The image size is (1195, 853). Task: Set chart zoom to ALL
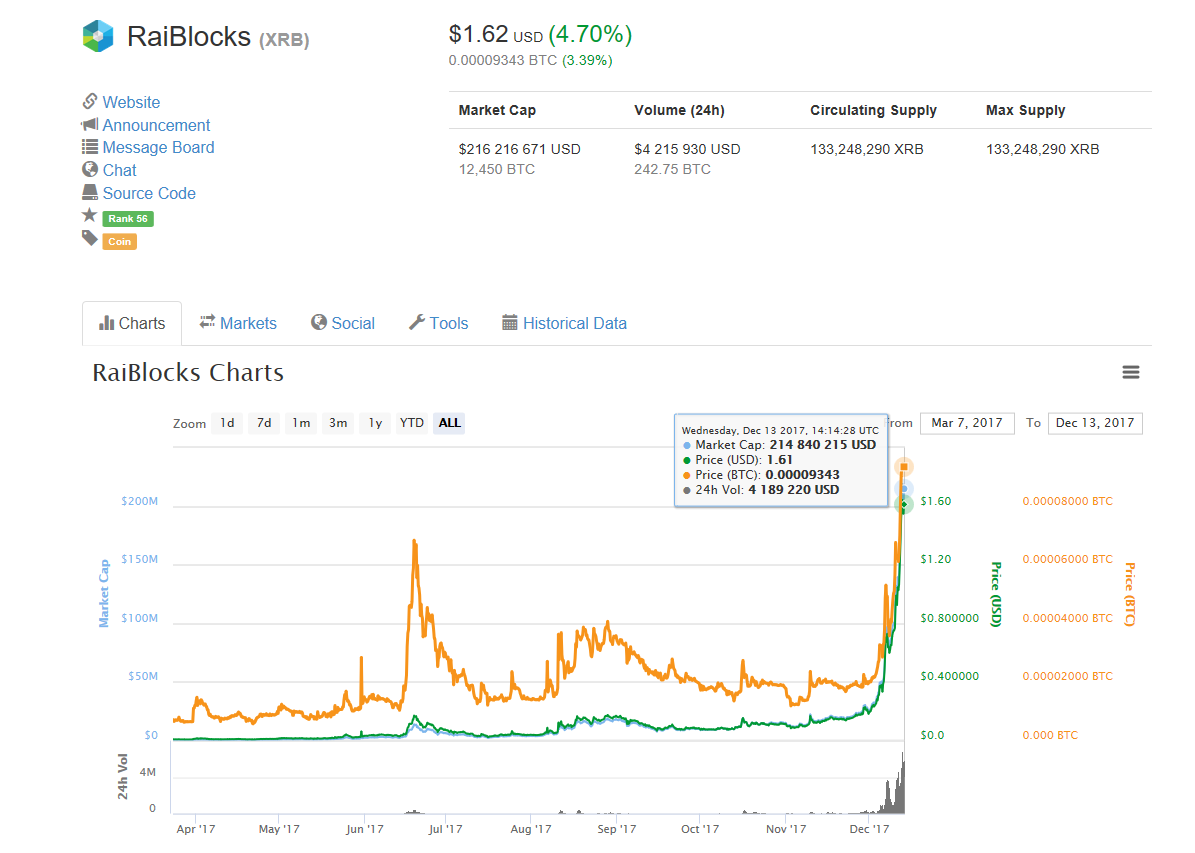449,423
